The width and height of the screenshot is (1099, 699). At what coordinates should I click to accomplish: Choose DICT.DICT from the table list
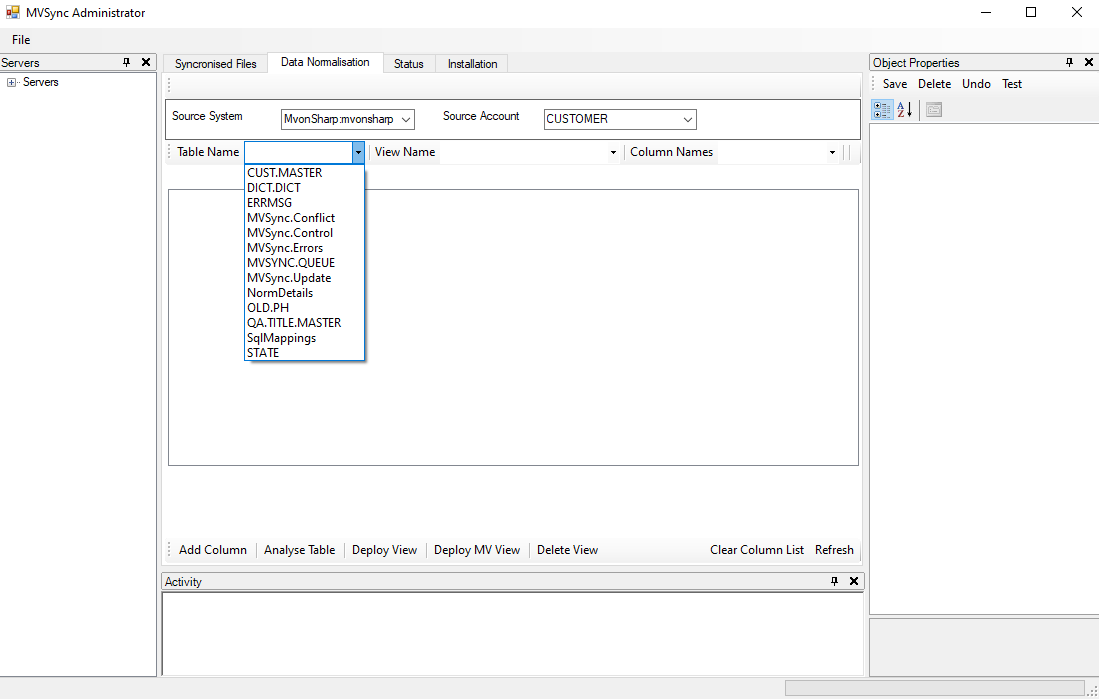[x=304, y=188]
